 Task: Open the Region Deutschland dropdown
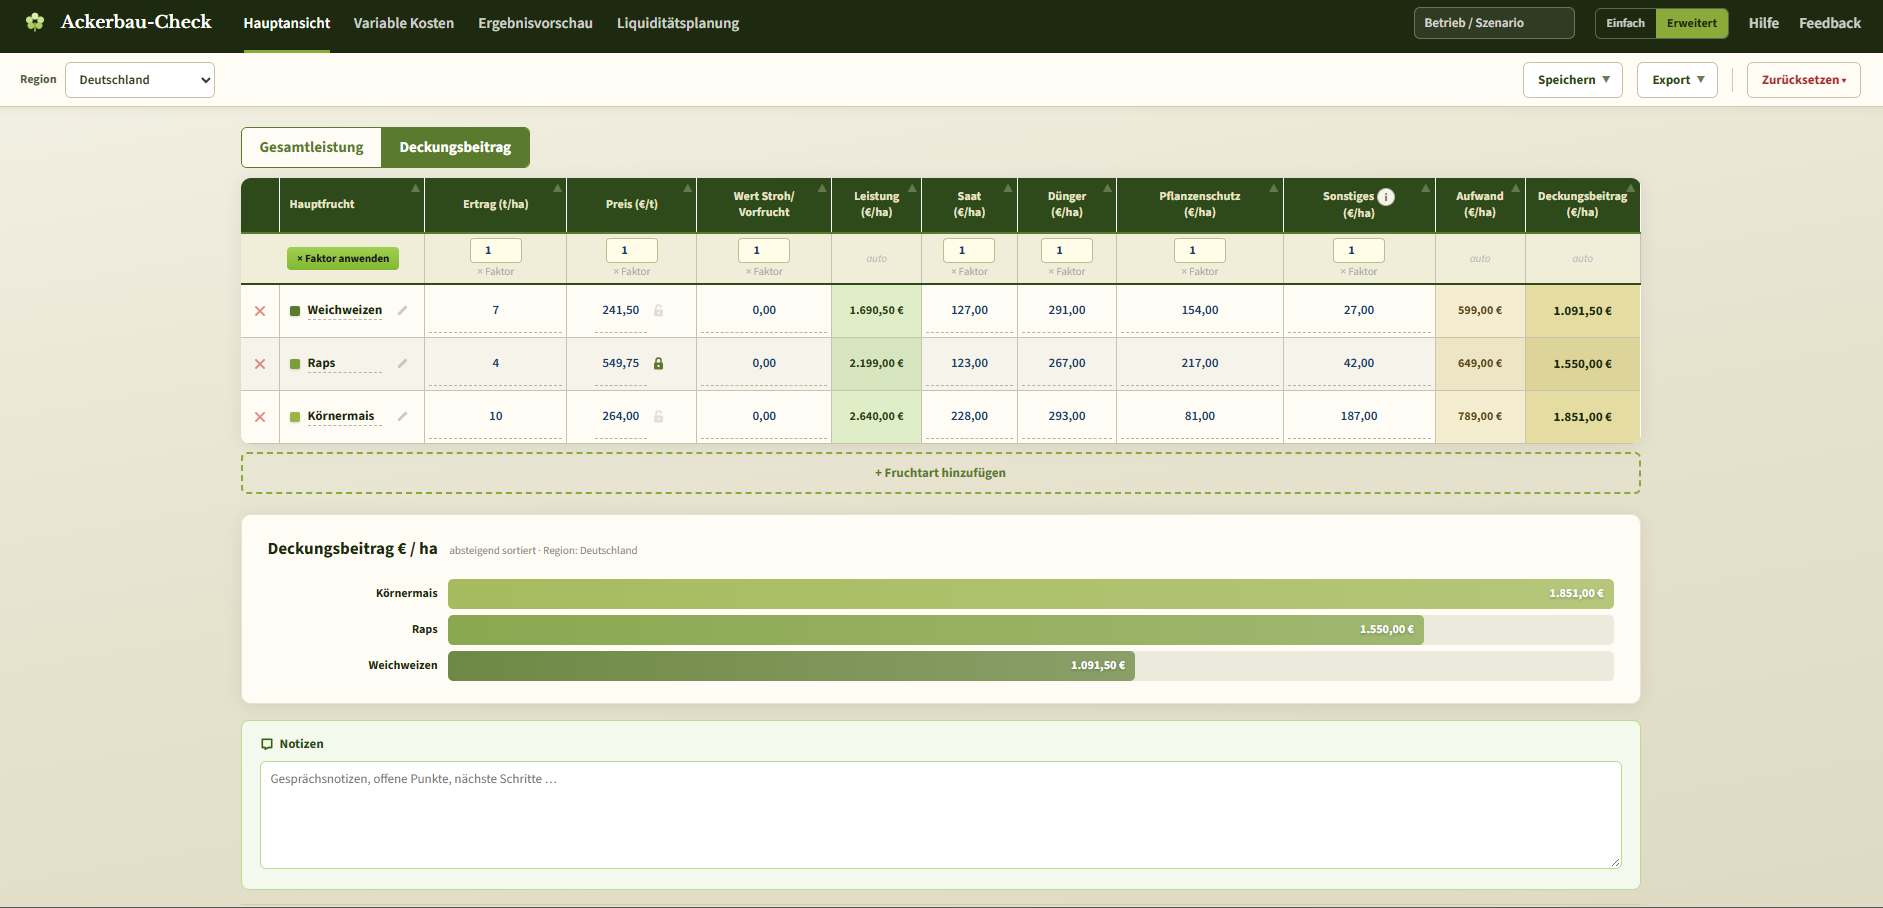(x=140, y=80)
